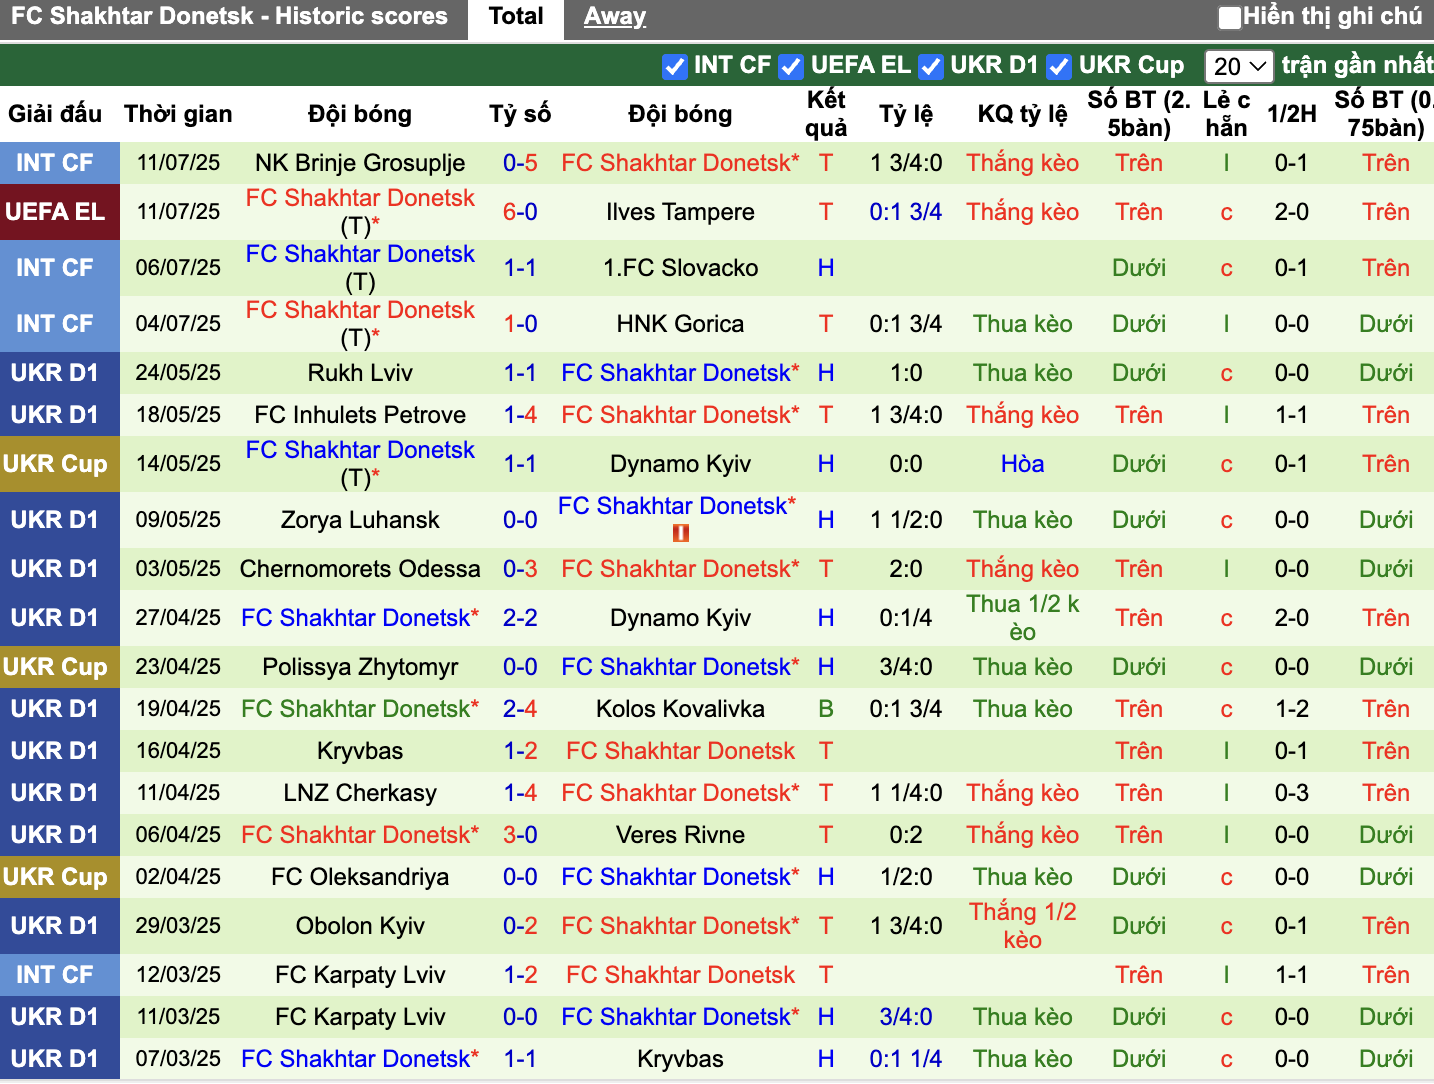Viewport: 1434px width, 1084px height.
Task: Uncheck the INT CF filter checkbox
Action: [674, 66]
